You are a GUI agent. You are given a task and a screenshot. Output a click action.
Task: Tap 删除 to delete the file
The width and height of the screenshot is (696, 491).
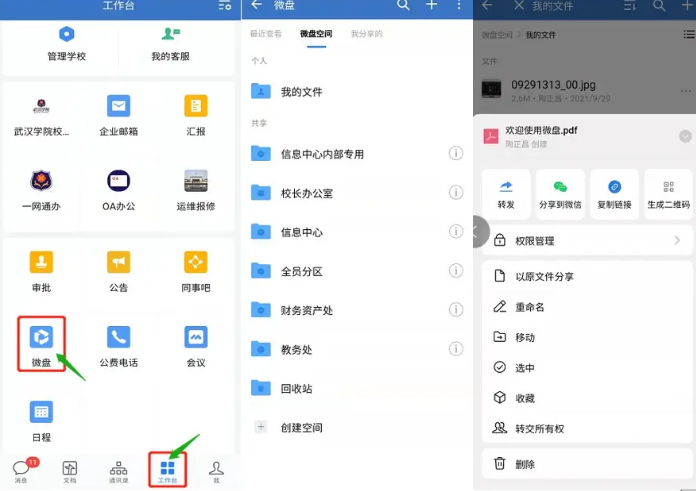click(x=525, y=464)
